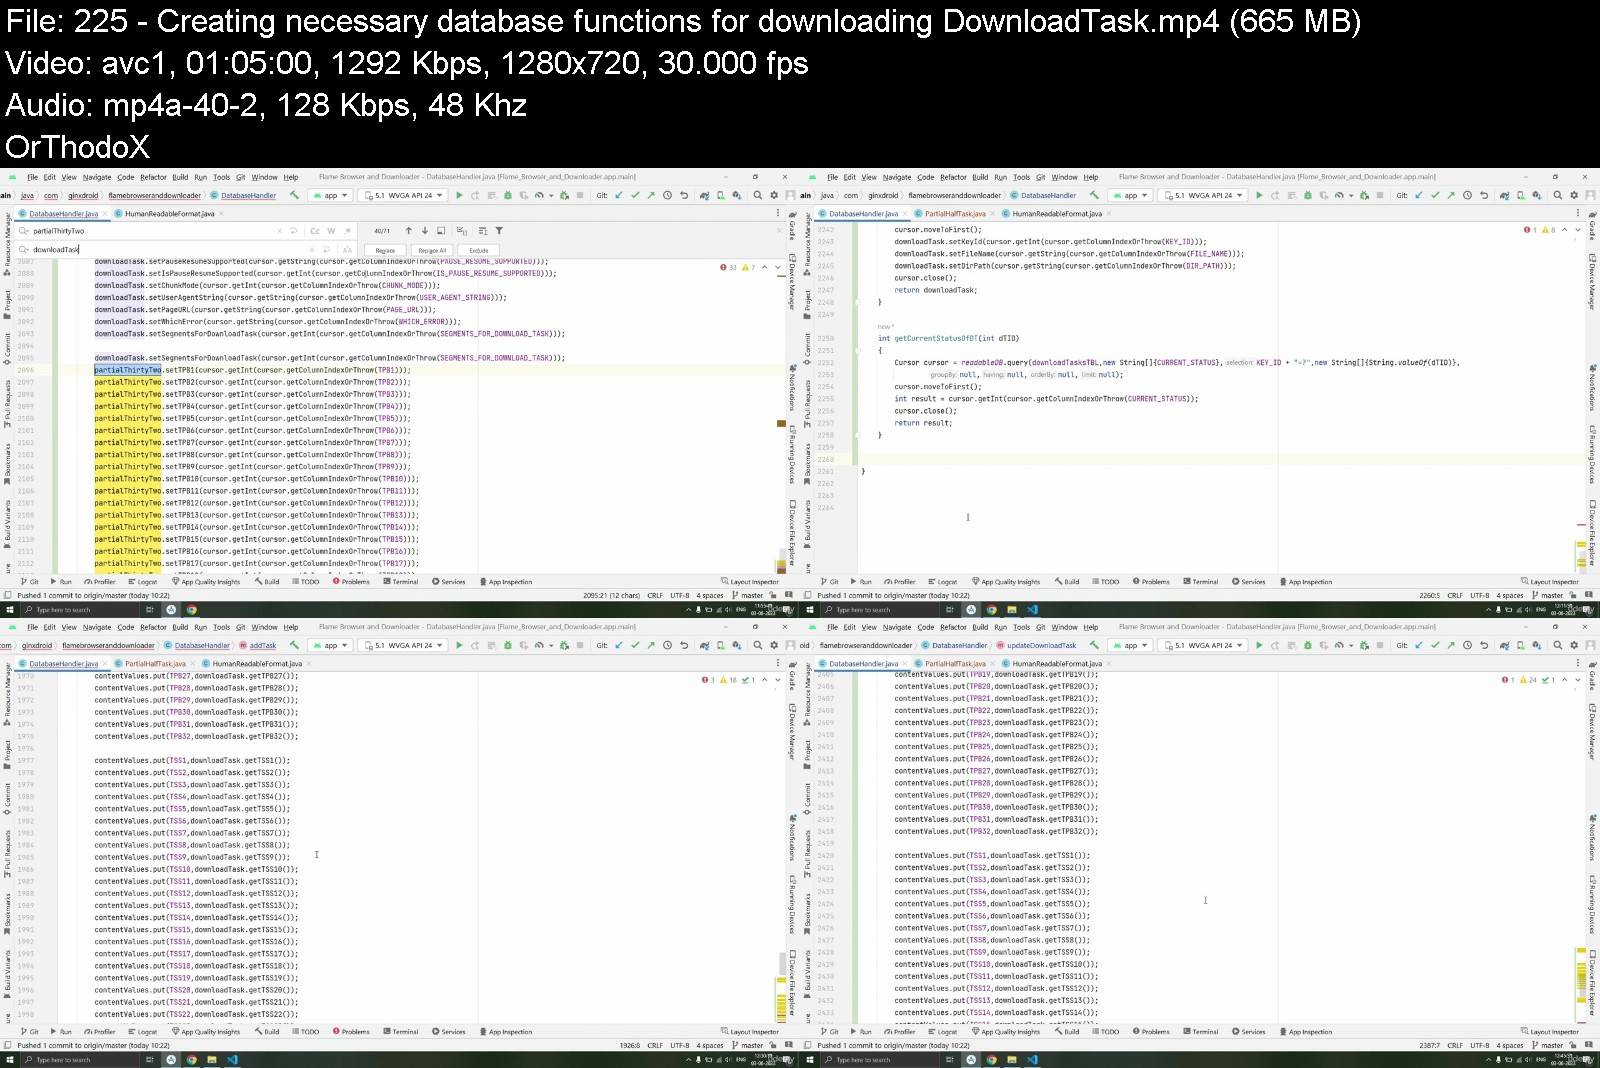Open Gradle tool window in top-left window

point(791,226)
